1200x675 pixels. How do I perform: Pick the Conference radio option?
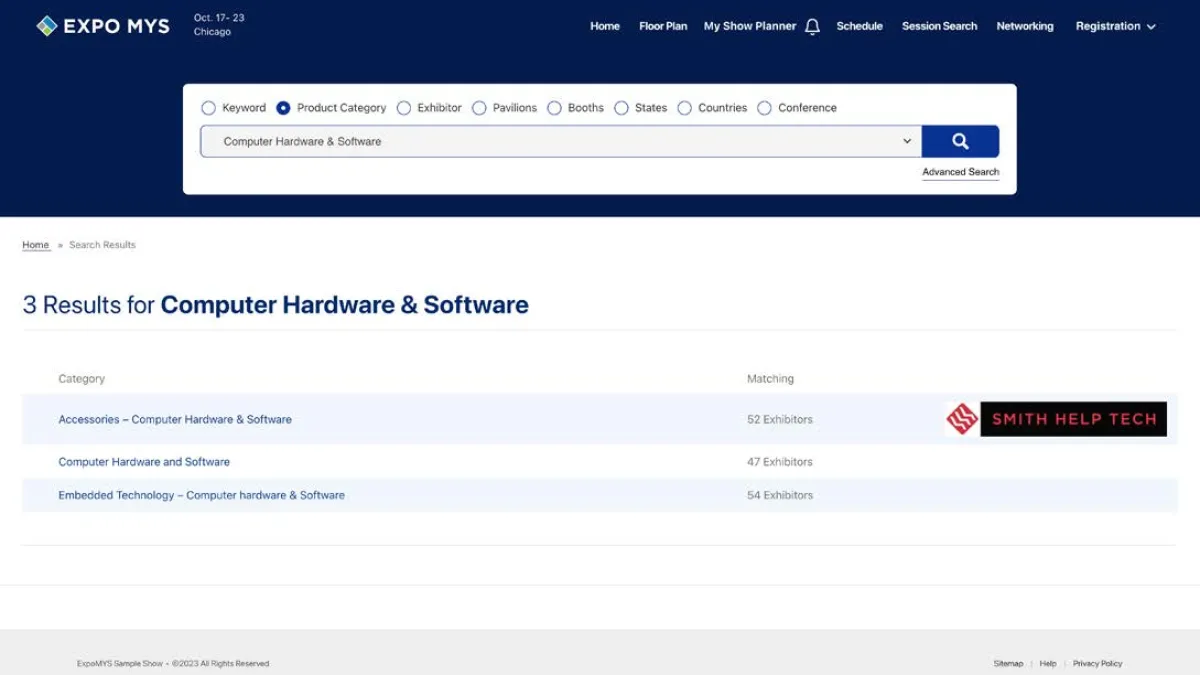764,108
